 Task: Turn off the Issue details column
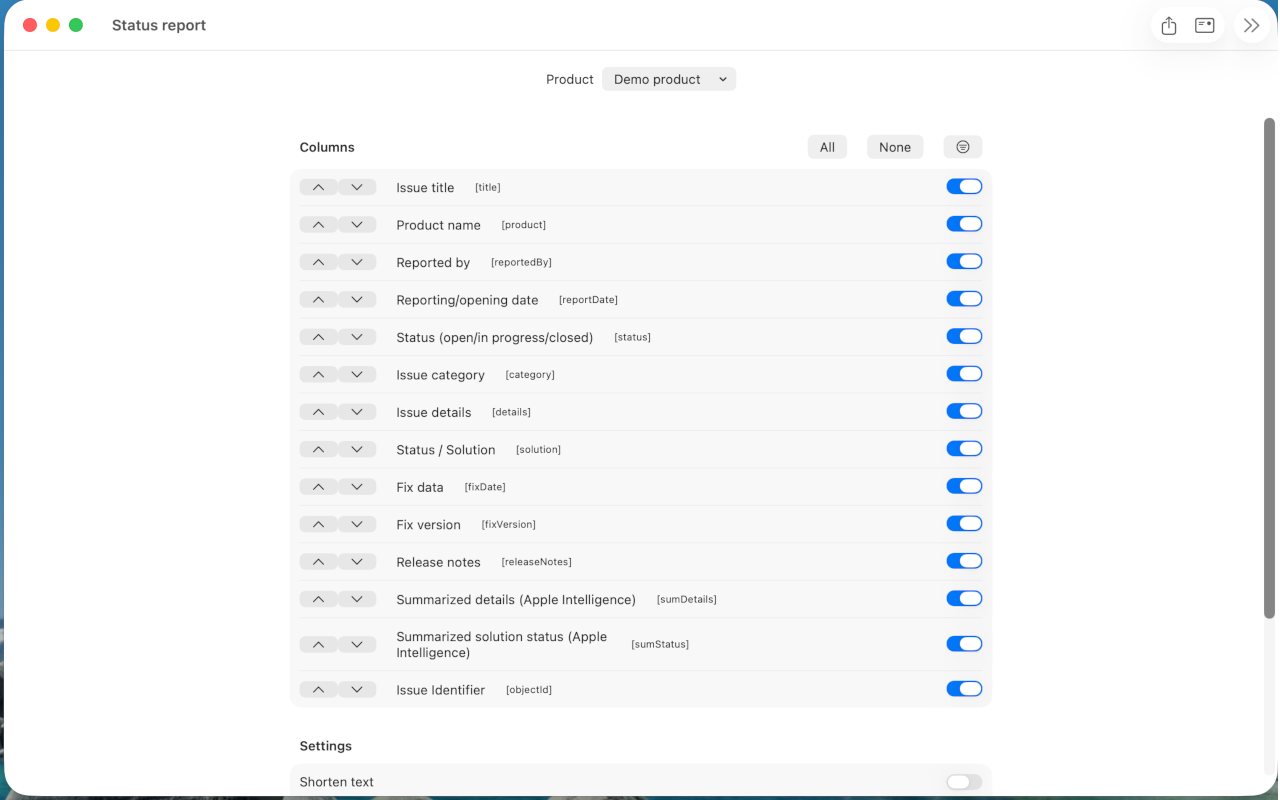pos(964,411)
